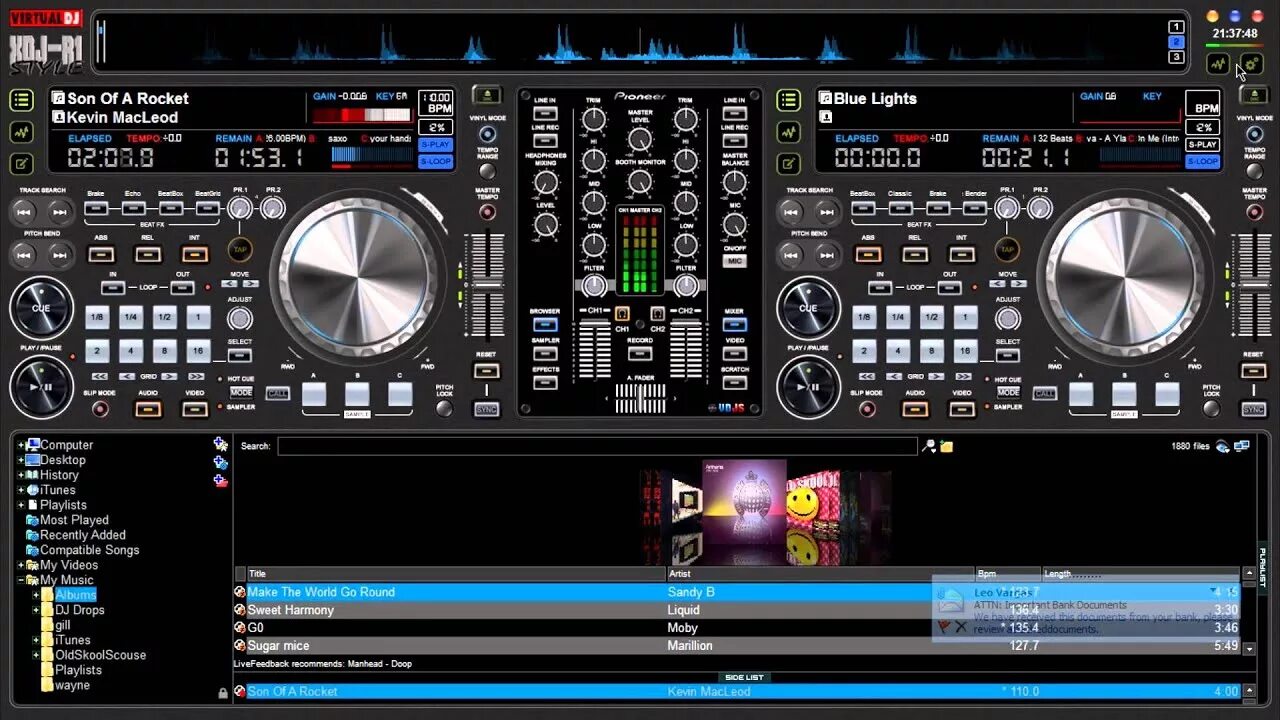Click search options icon beside search bar
Screen dimensions: 1280x720
[x=929, y=446]
